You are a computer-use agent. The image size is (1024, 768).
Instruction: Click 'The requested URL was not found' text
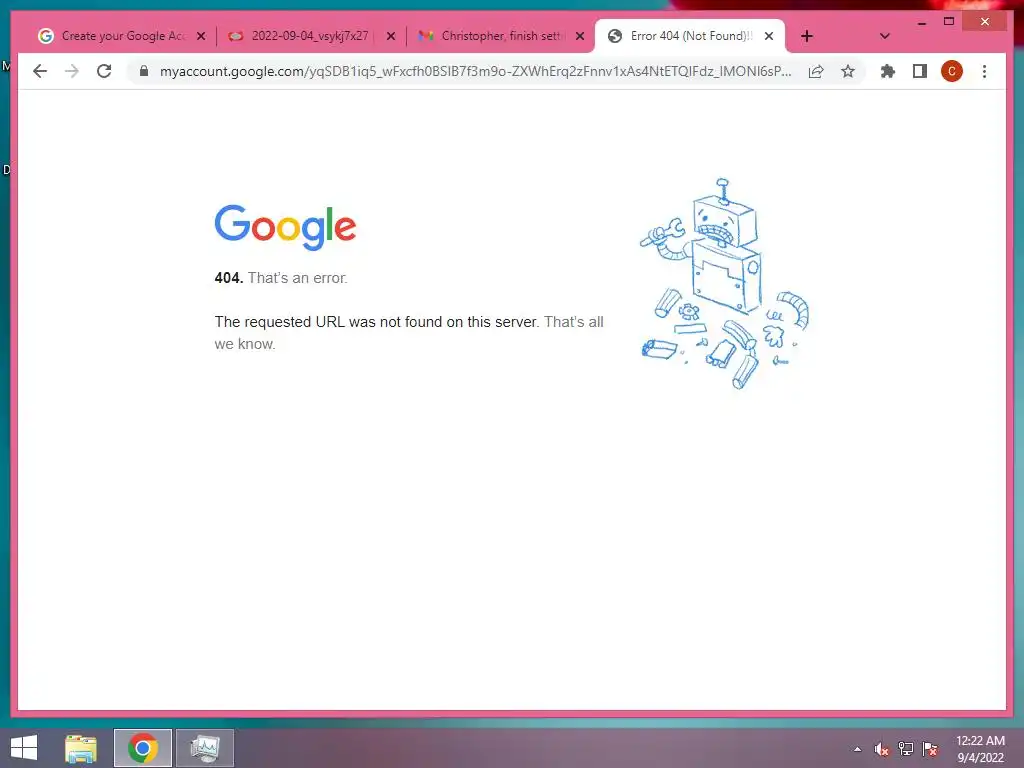[x=376, y=322]
